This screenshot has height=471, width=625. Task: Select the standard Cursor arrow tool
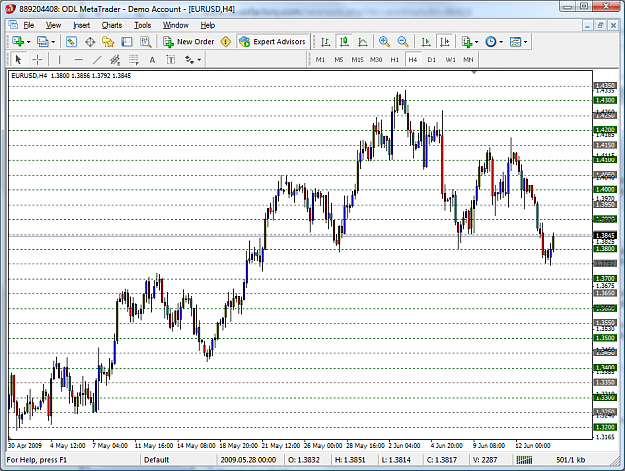coord(18,60)
